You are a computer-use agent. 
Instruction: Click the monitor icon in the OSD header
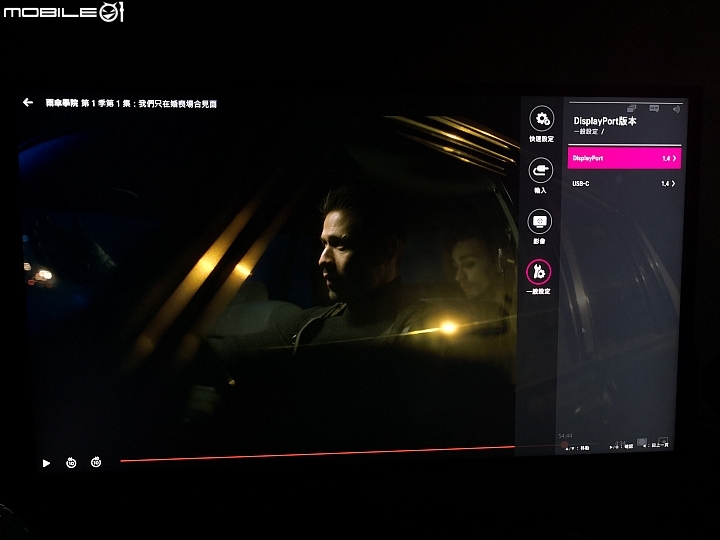654,108
